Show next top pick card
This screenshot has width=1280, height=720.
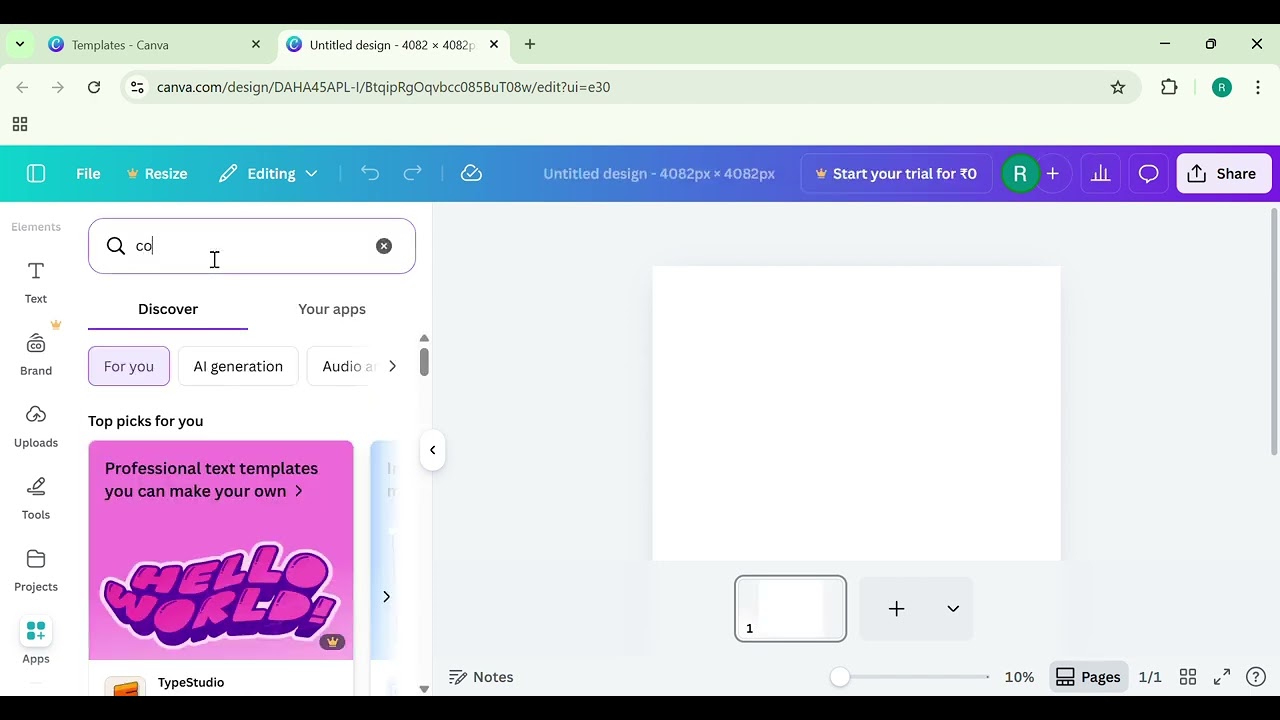[x=386, y=597]
